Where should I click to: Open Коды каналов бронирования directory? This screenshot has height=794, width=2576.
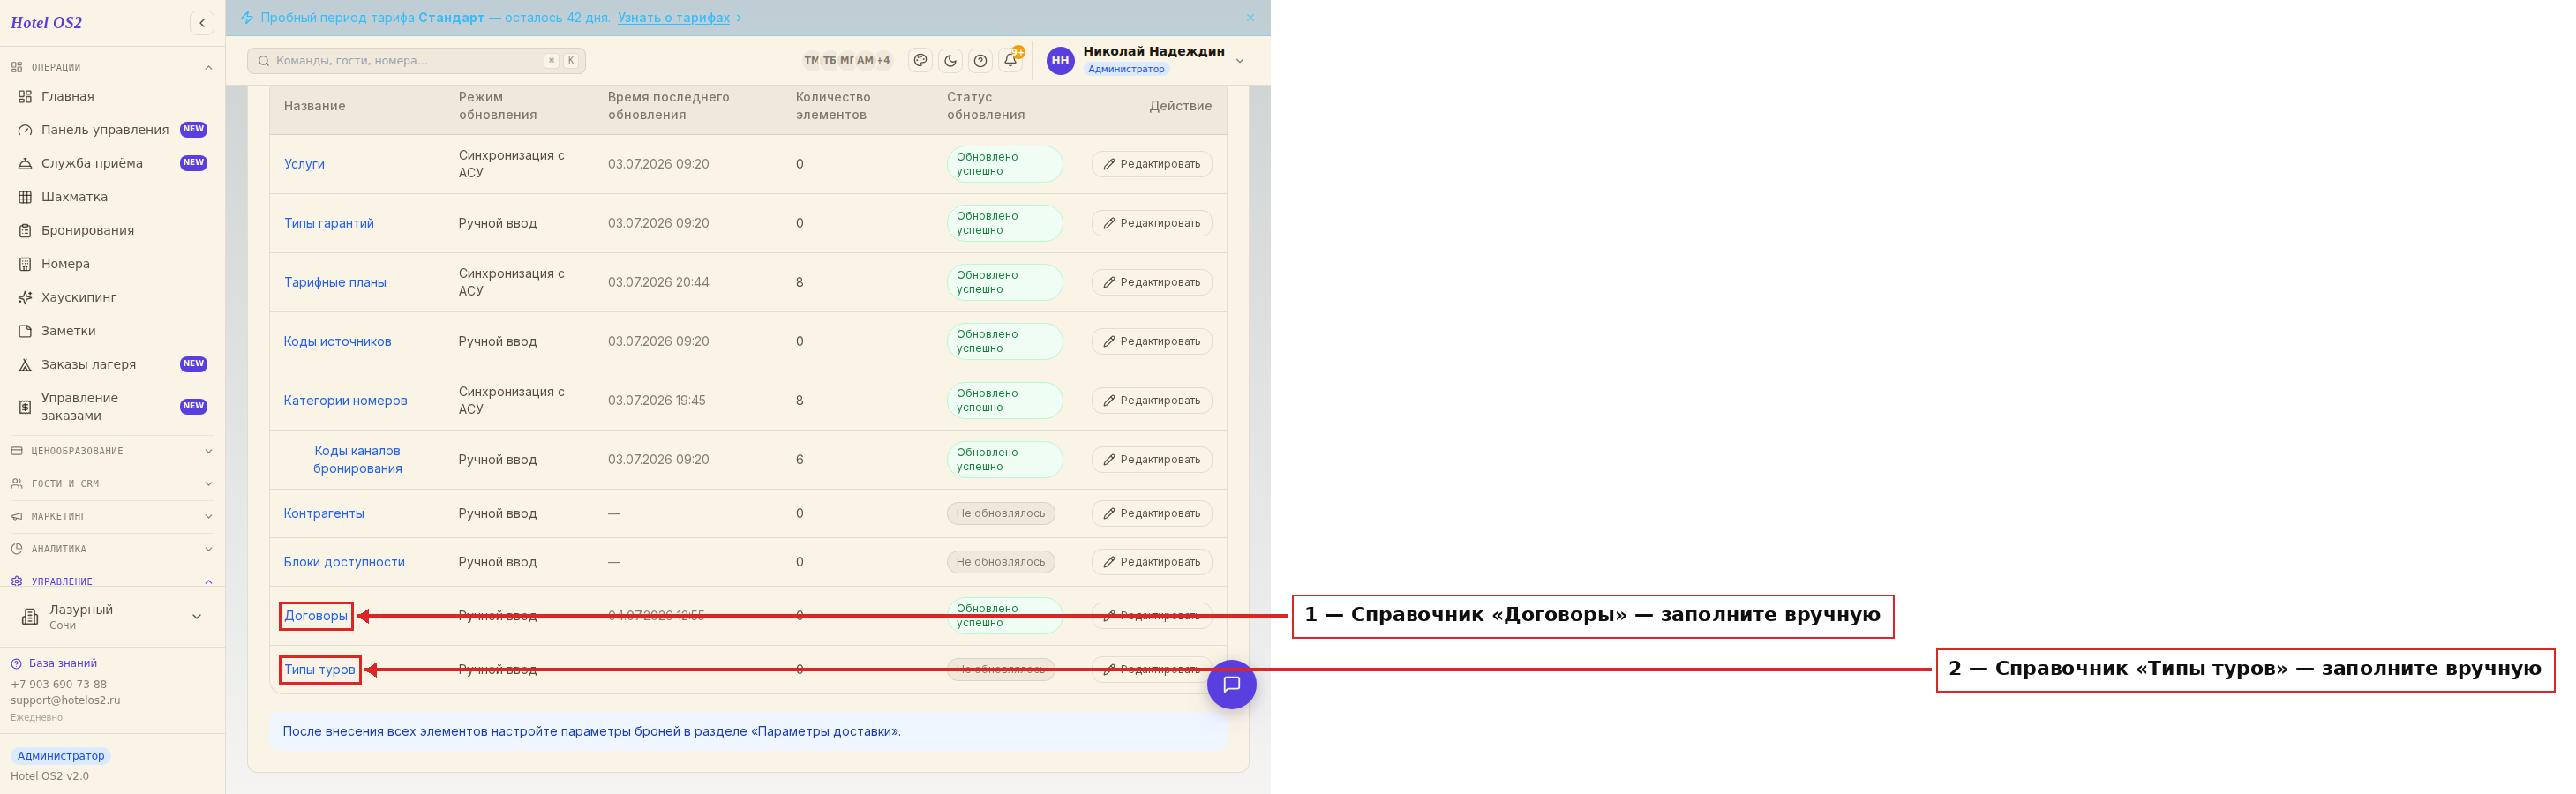click(357, 460)
